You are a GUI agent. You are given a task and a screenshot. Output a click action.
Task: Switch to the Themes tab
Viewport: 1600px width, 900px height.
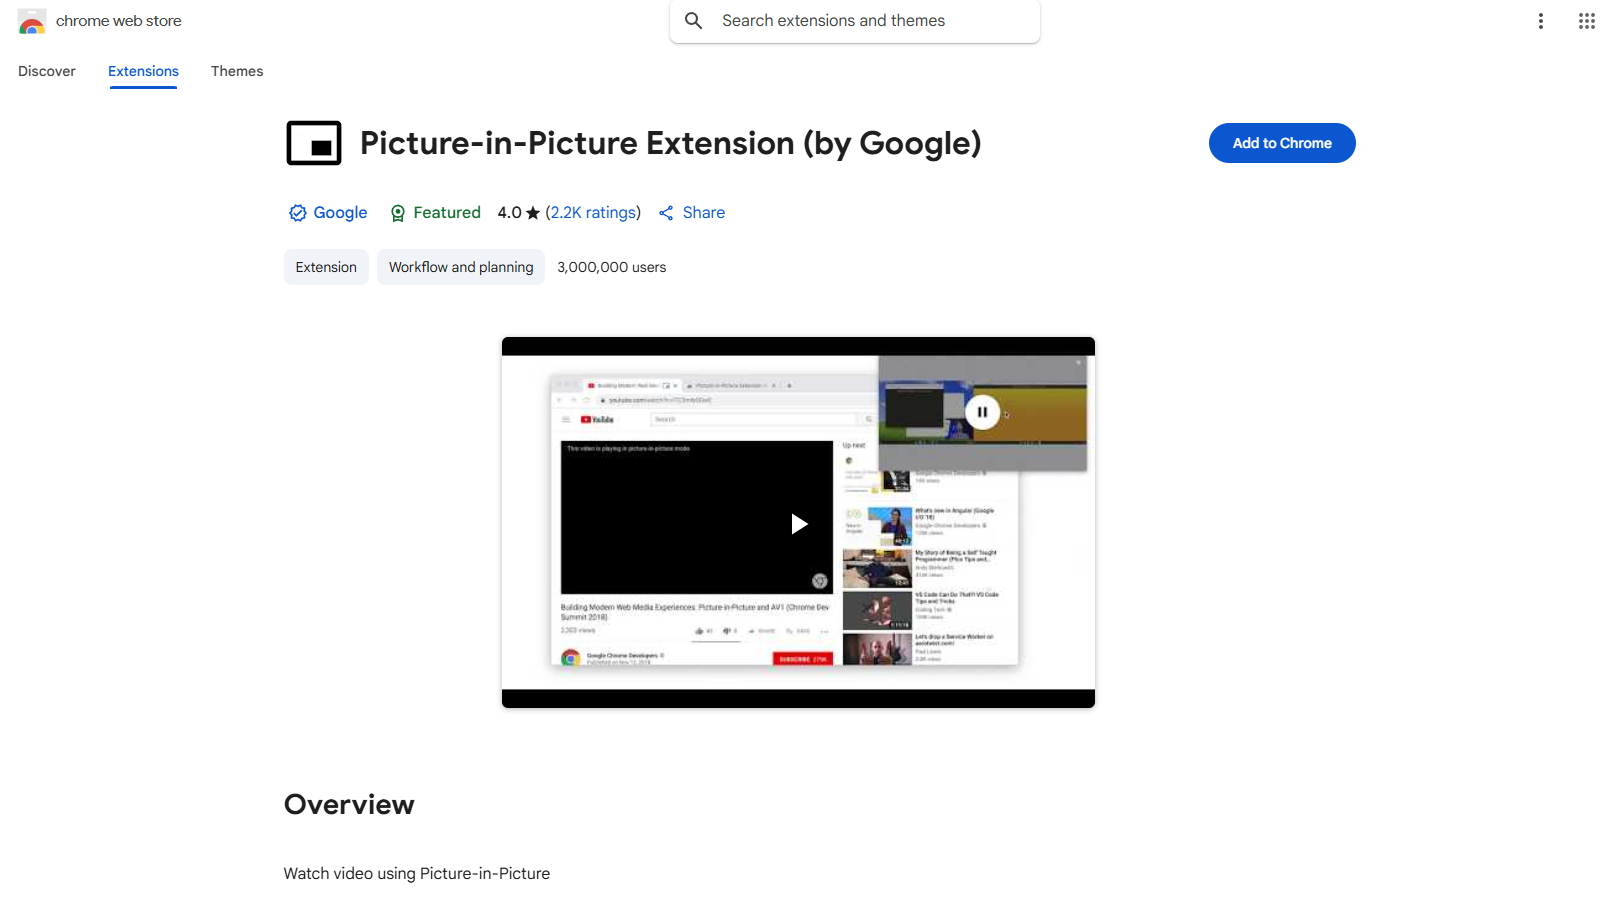click(237, 71)
